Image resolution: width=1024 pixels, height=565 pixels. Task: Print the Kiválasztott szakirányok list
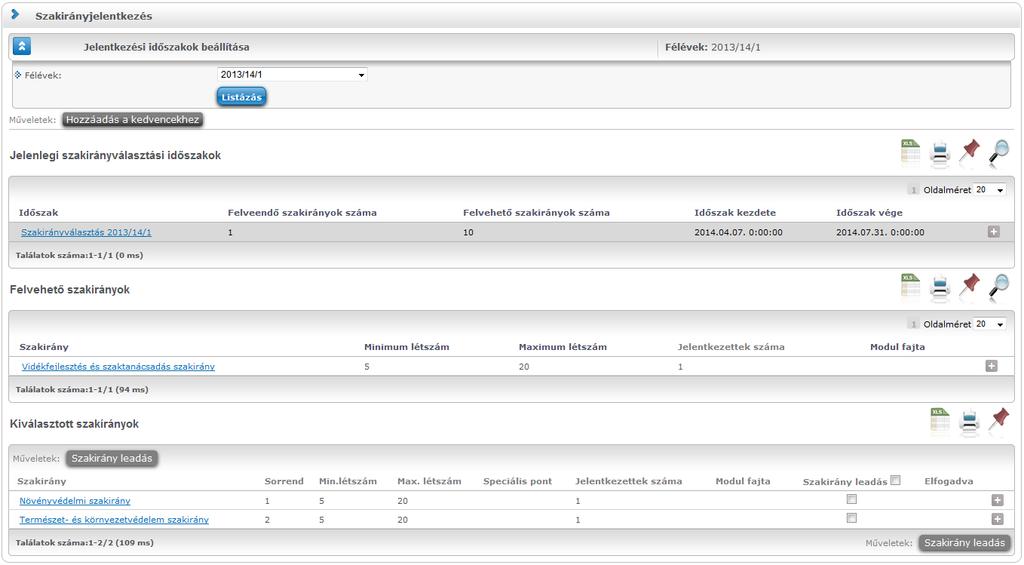pyautogui.click(x=970, y=421)
